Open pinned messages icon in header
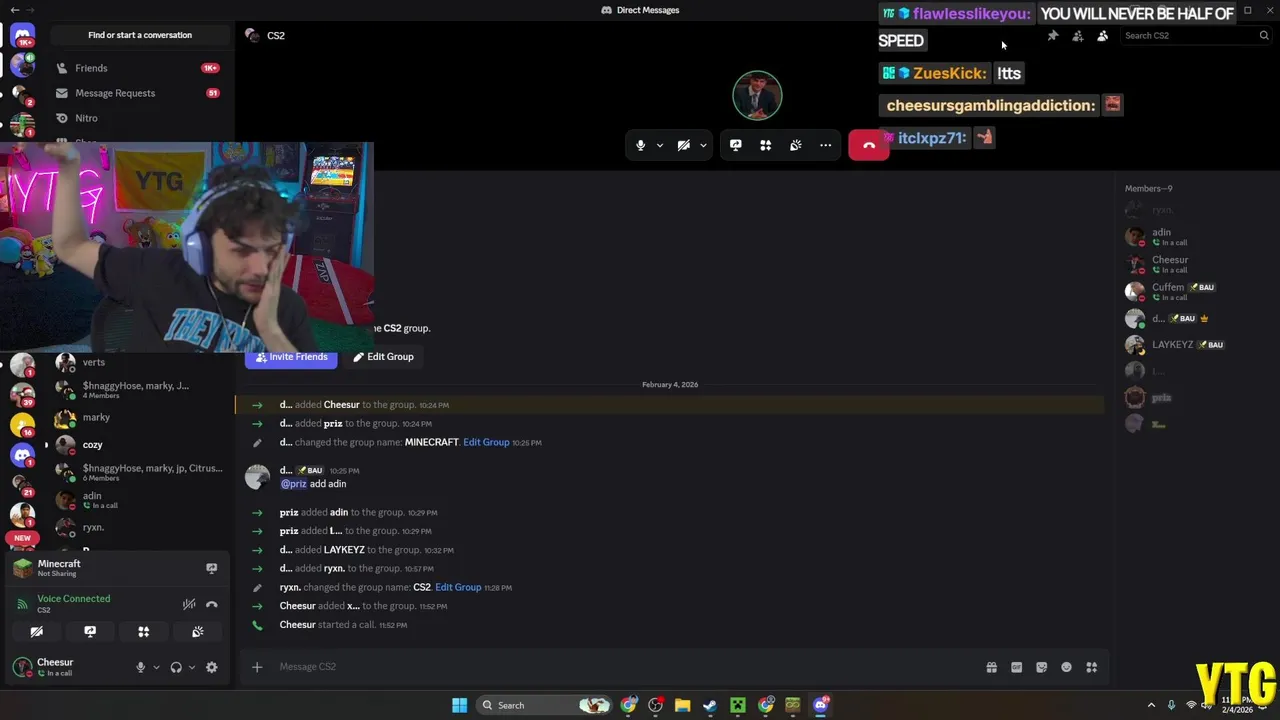 pos(1052,36)
